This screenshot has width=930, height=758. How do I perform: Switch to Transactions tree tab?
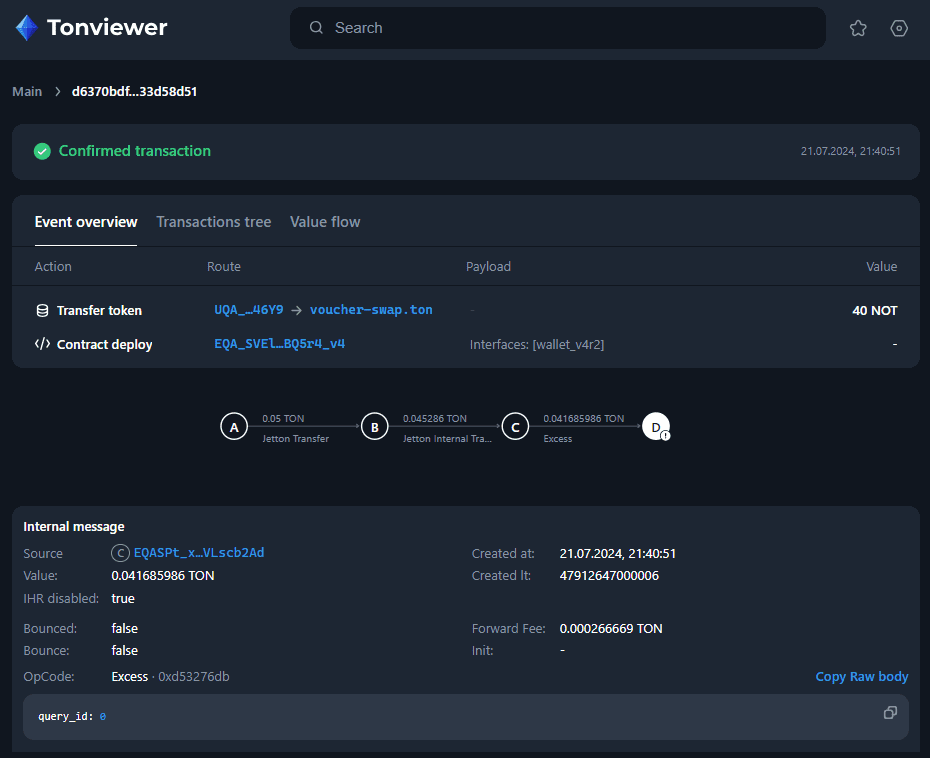click(214, 222)
